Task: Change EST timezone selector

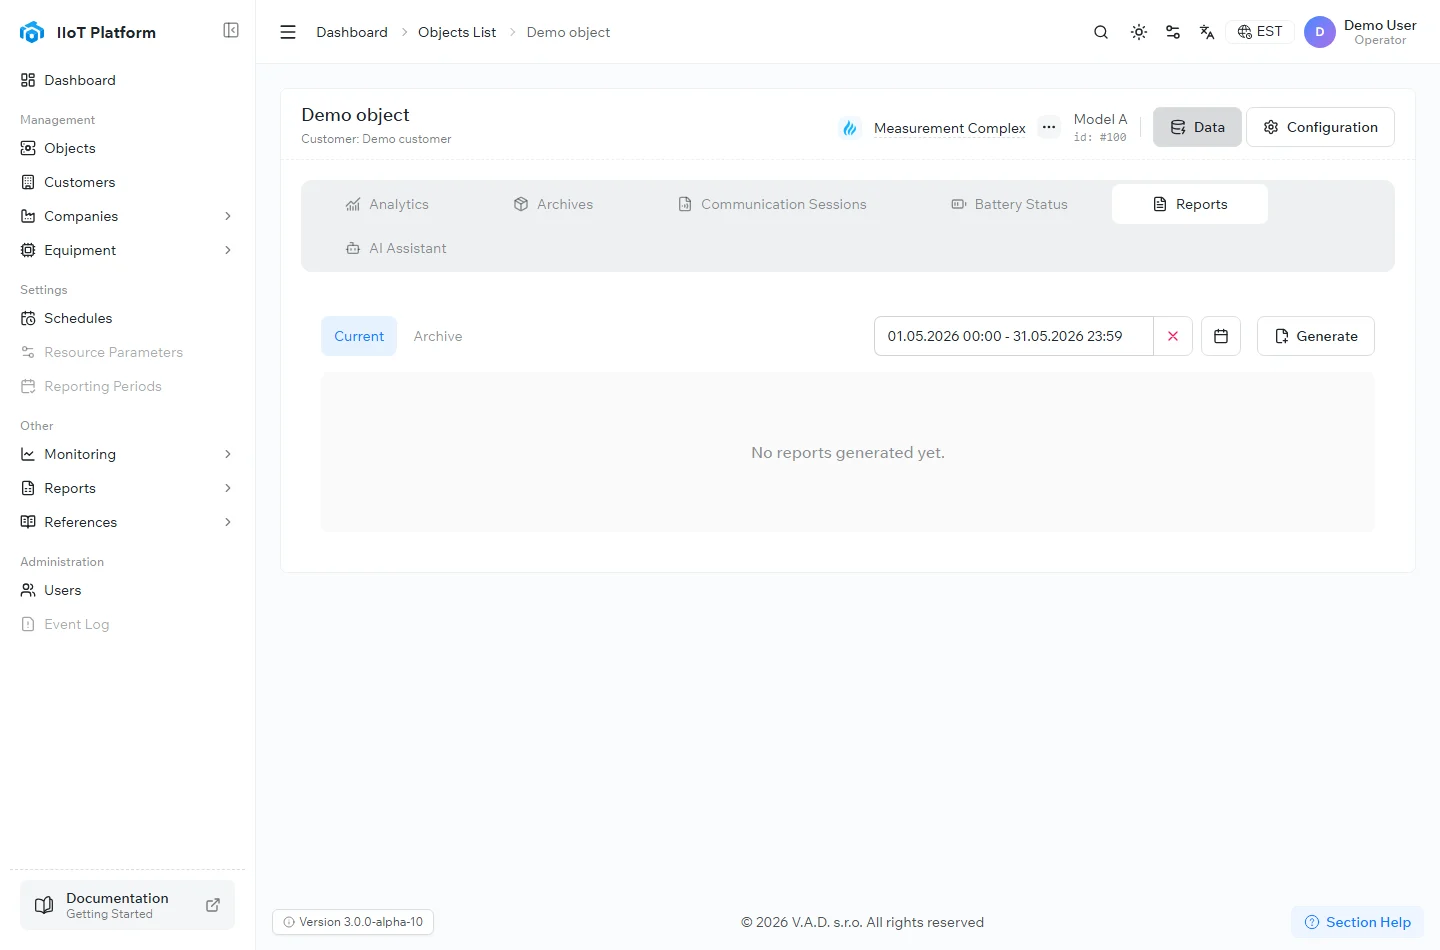Action: (1260, 32)
